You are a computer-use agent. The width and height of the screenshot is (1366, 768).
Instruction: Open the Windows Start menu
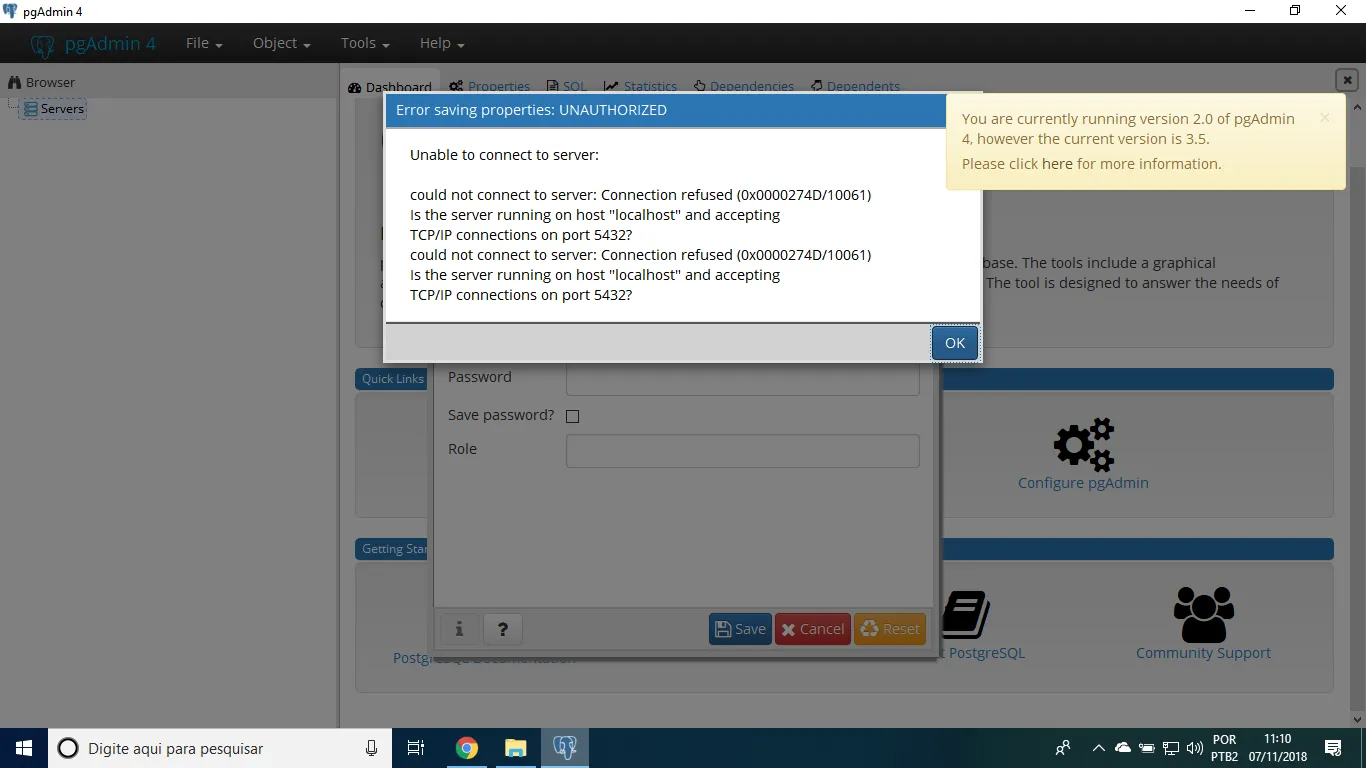click(24, 748)
